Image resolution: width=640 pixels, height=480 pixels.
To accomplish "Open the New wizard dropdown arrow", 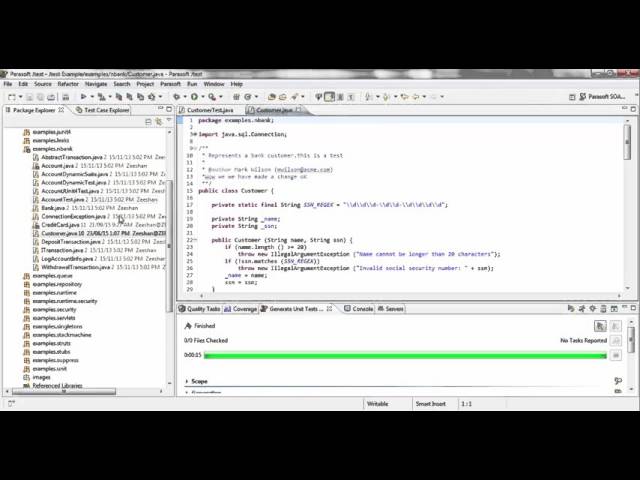I will click(x=20, y=97).
